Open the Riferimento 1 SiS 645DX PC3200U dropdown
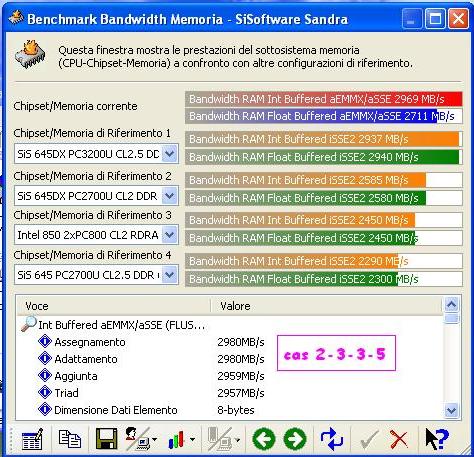The width and height of the screenshot is (474, 457). coord(170,154)
